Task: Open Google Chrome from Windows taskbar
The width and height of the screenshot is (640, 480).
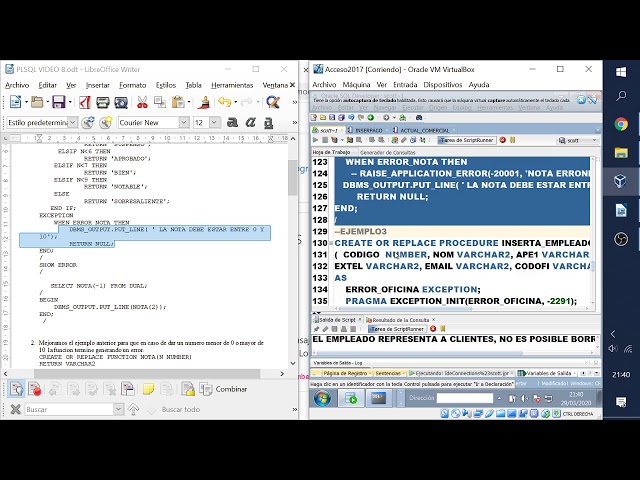Action: tap(621, 124)
